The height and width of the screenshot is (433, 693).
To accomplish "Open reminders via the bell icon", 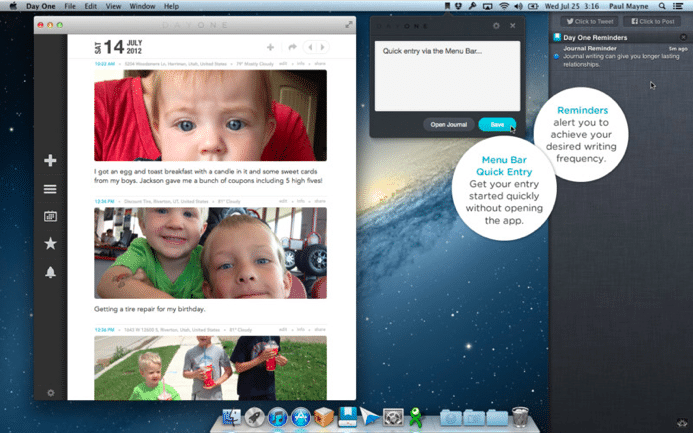I will [x=50, y=272].
